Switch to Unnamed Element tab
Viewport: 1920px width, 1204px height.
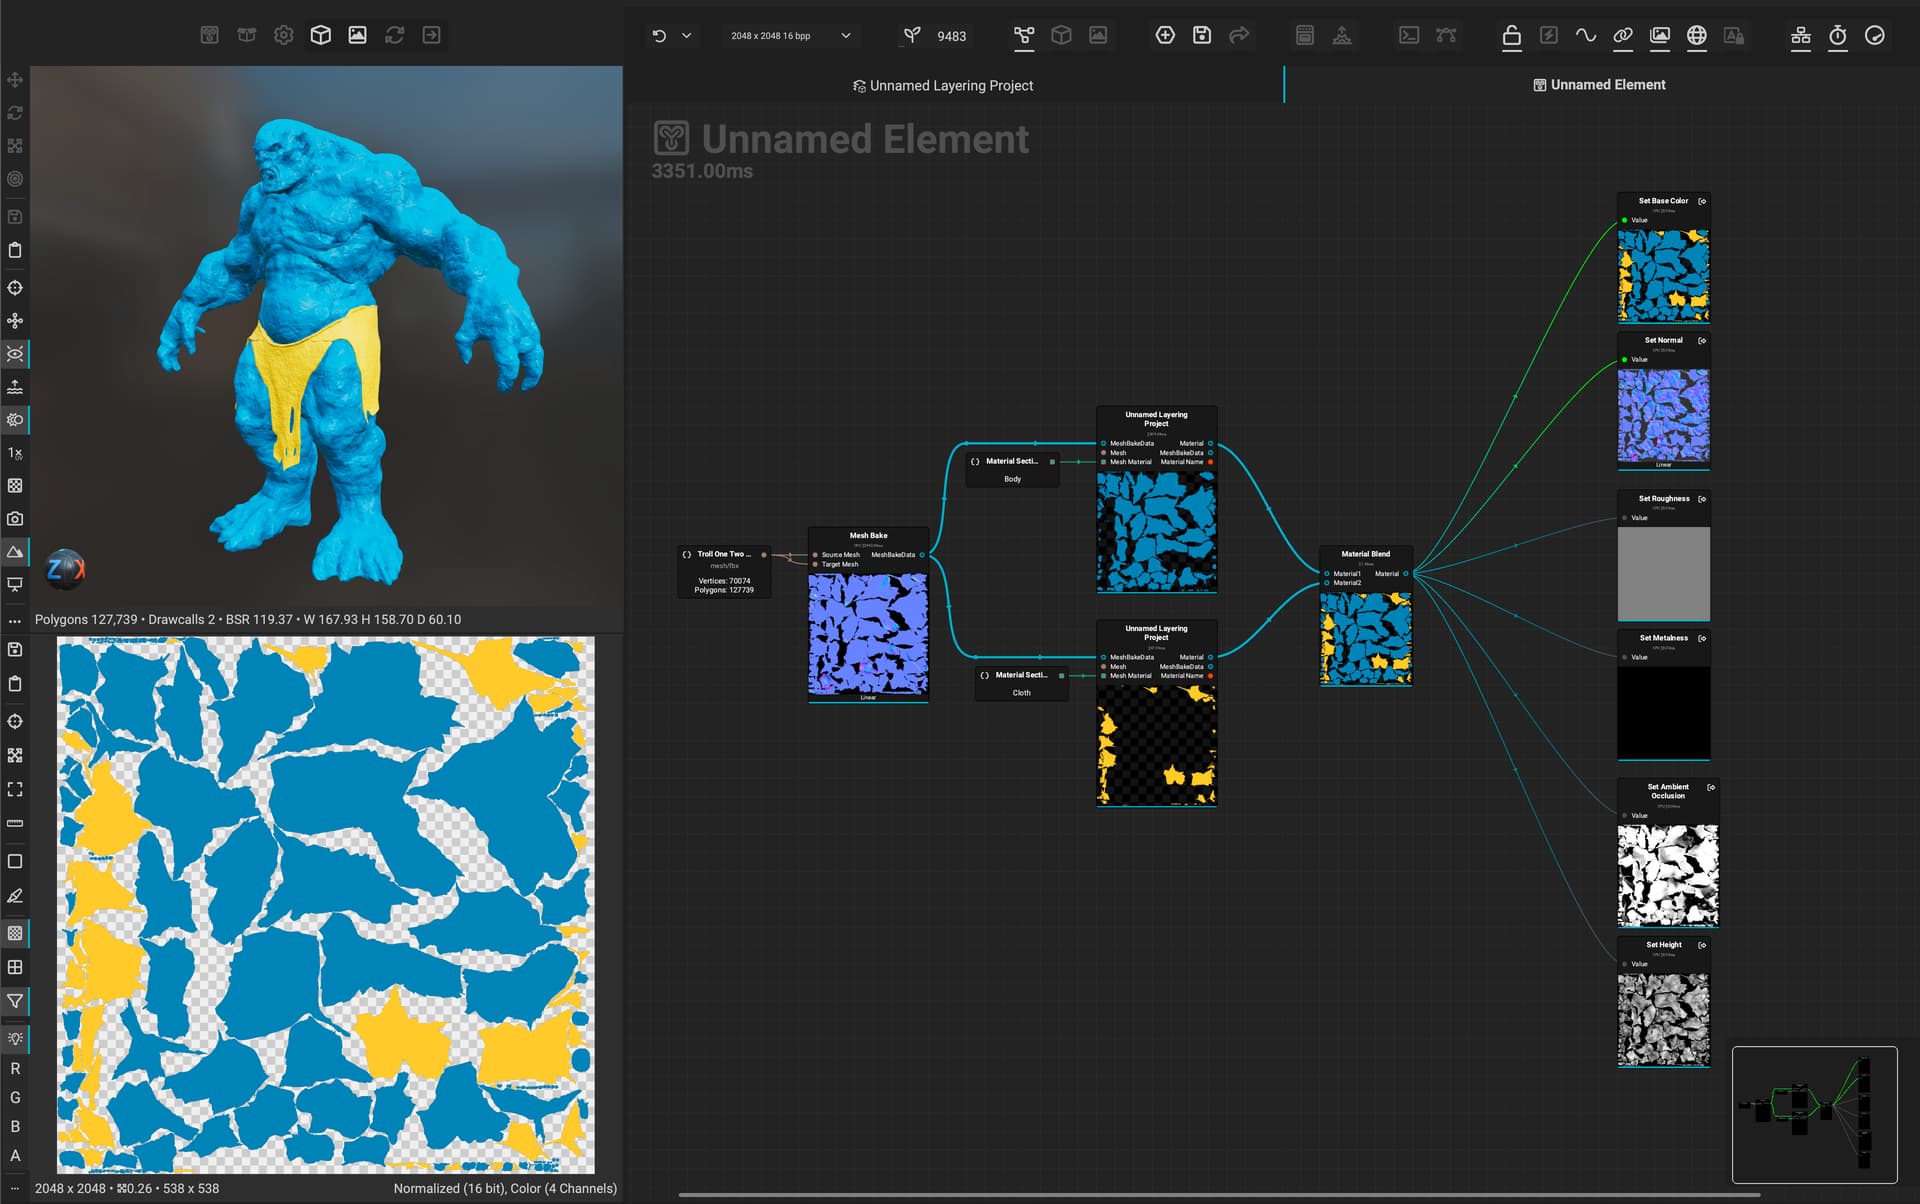pos(1599,85)
